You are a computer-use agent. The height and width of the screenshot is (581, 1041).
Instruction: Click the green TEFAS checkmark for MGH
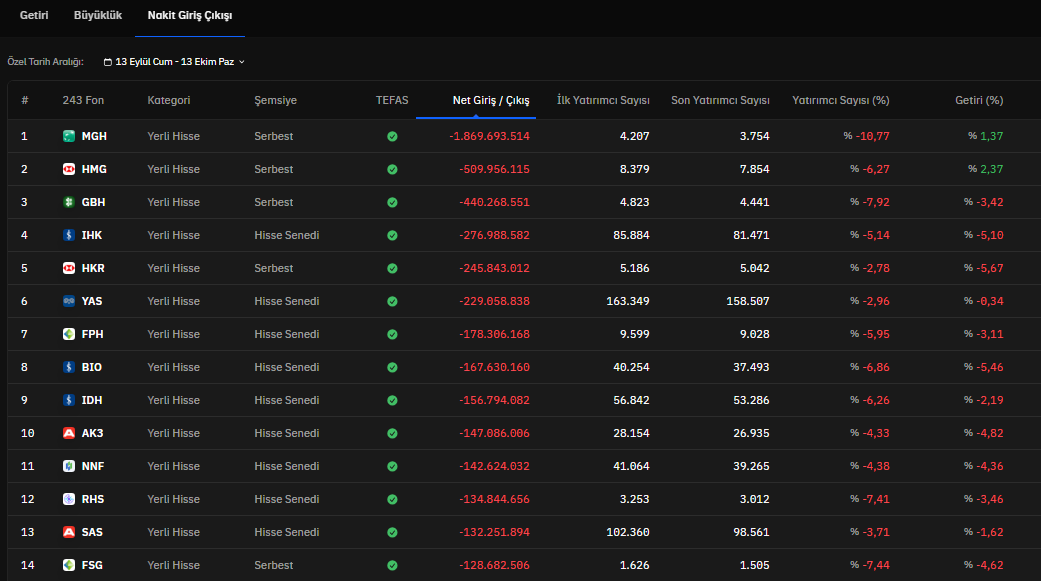(392, 136)
